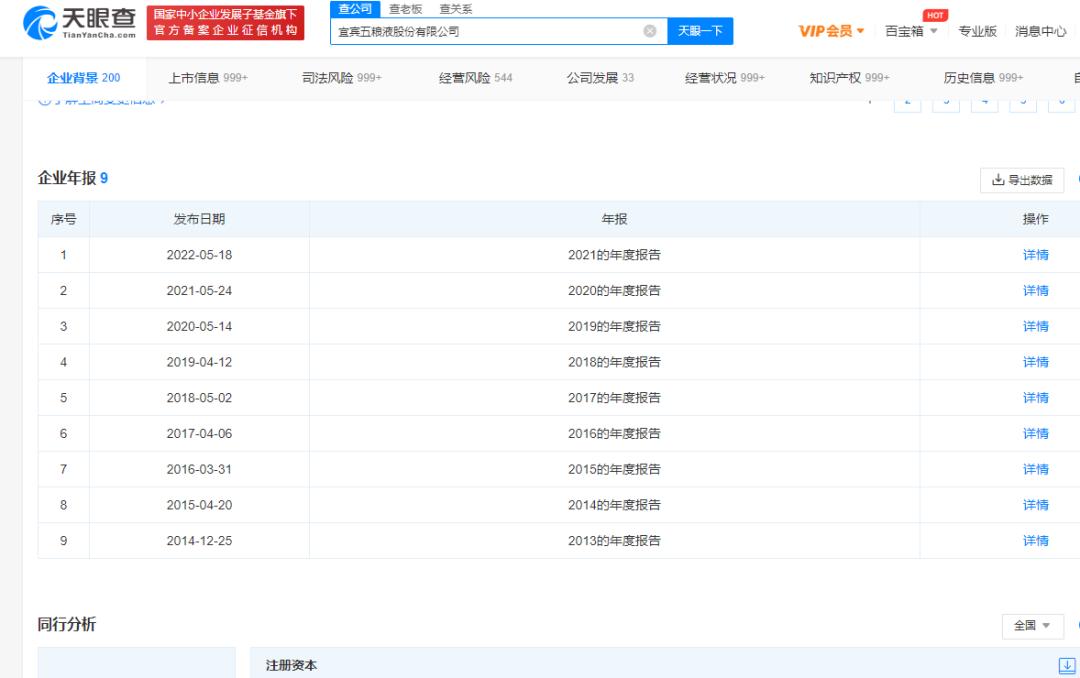Click the 发布日期 column header

pos(199,219)
